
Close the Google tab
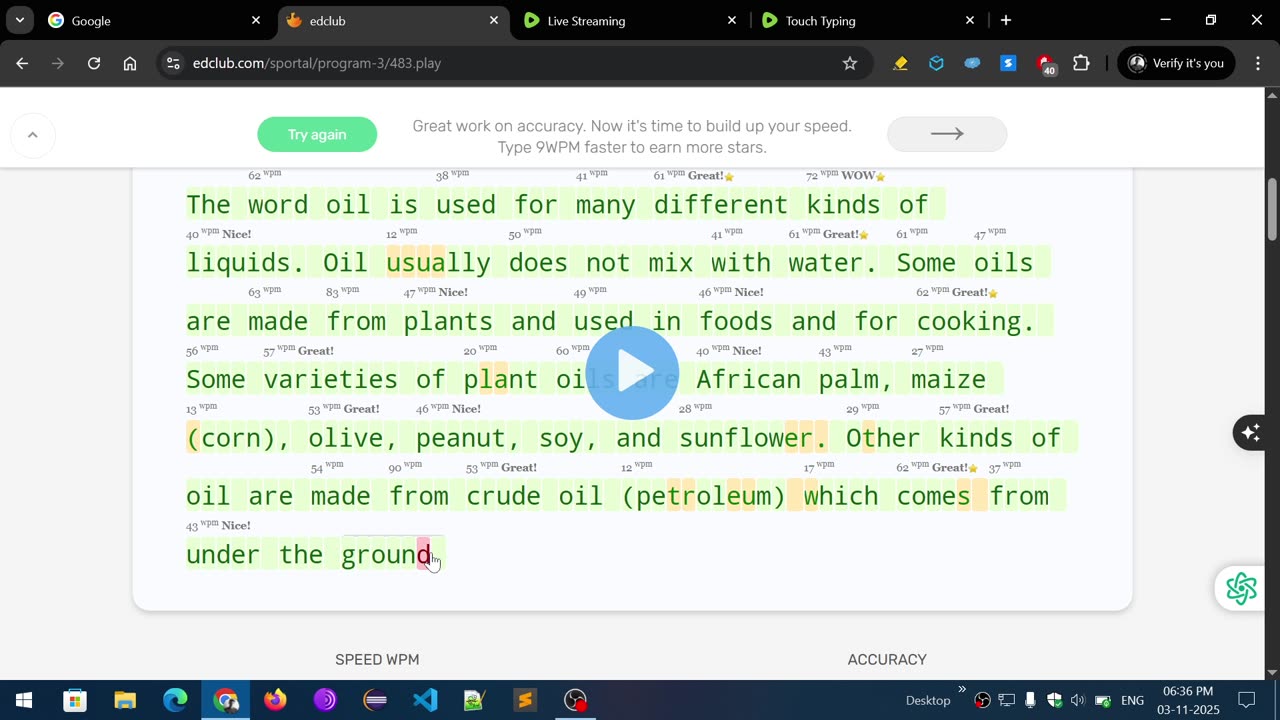[256, 20]
